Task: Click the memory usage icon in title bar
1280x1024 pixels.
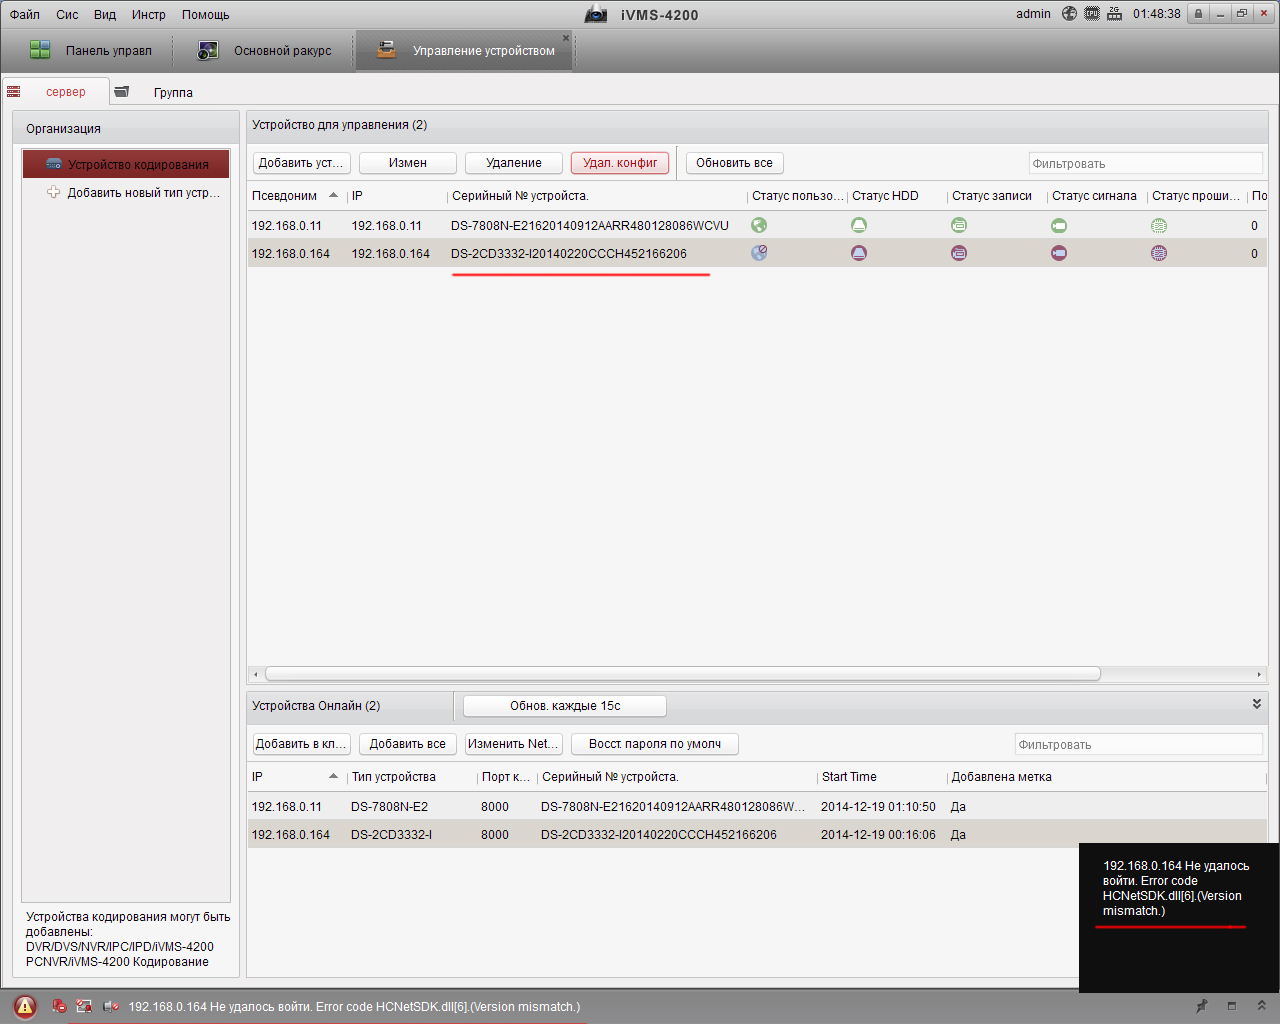Action: 1114,13
